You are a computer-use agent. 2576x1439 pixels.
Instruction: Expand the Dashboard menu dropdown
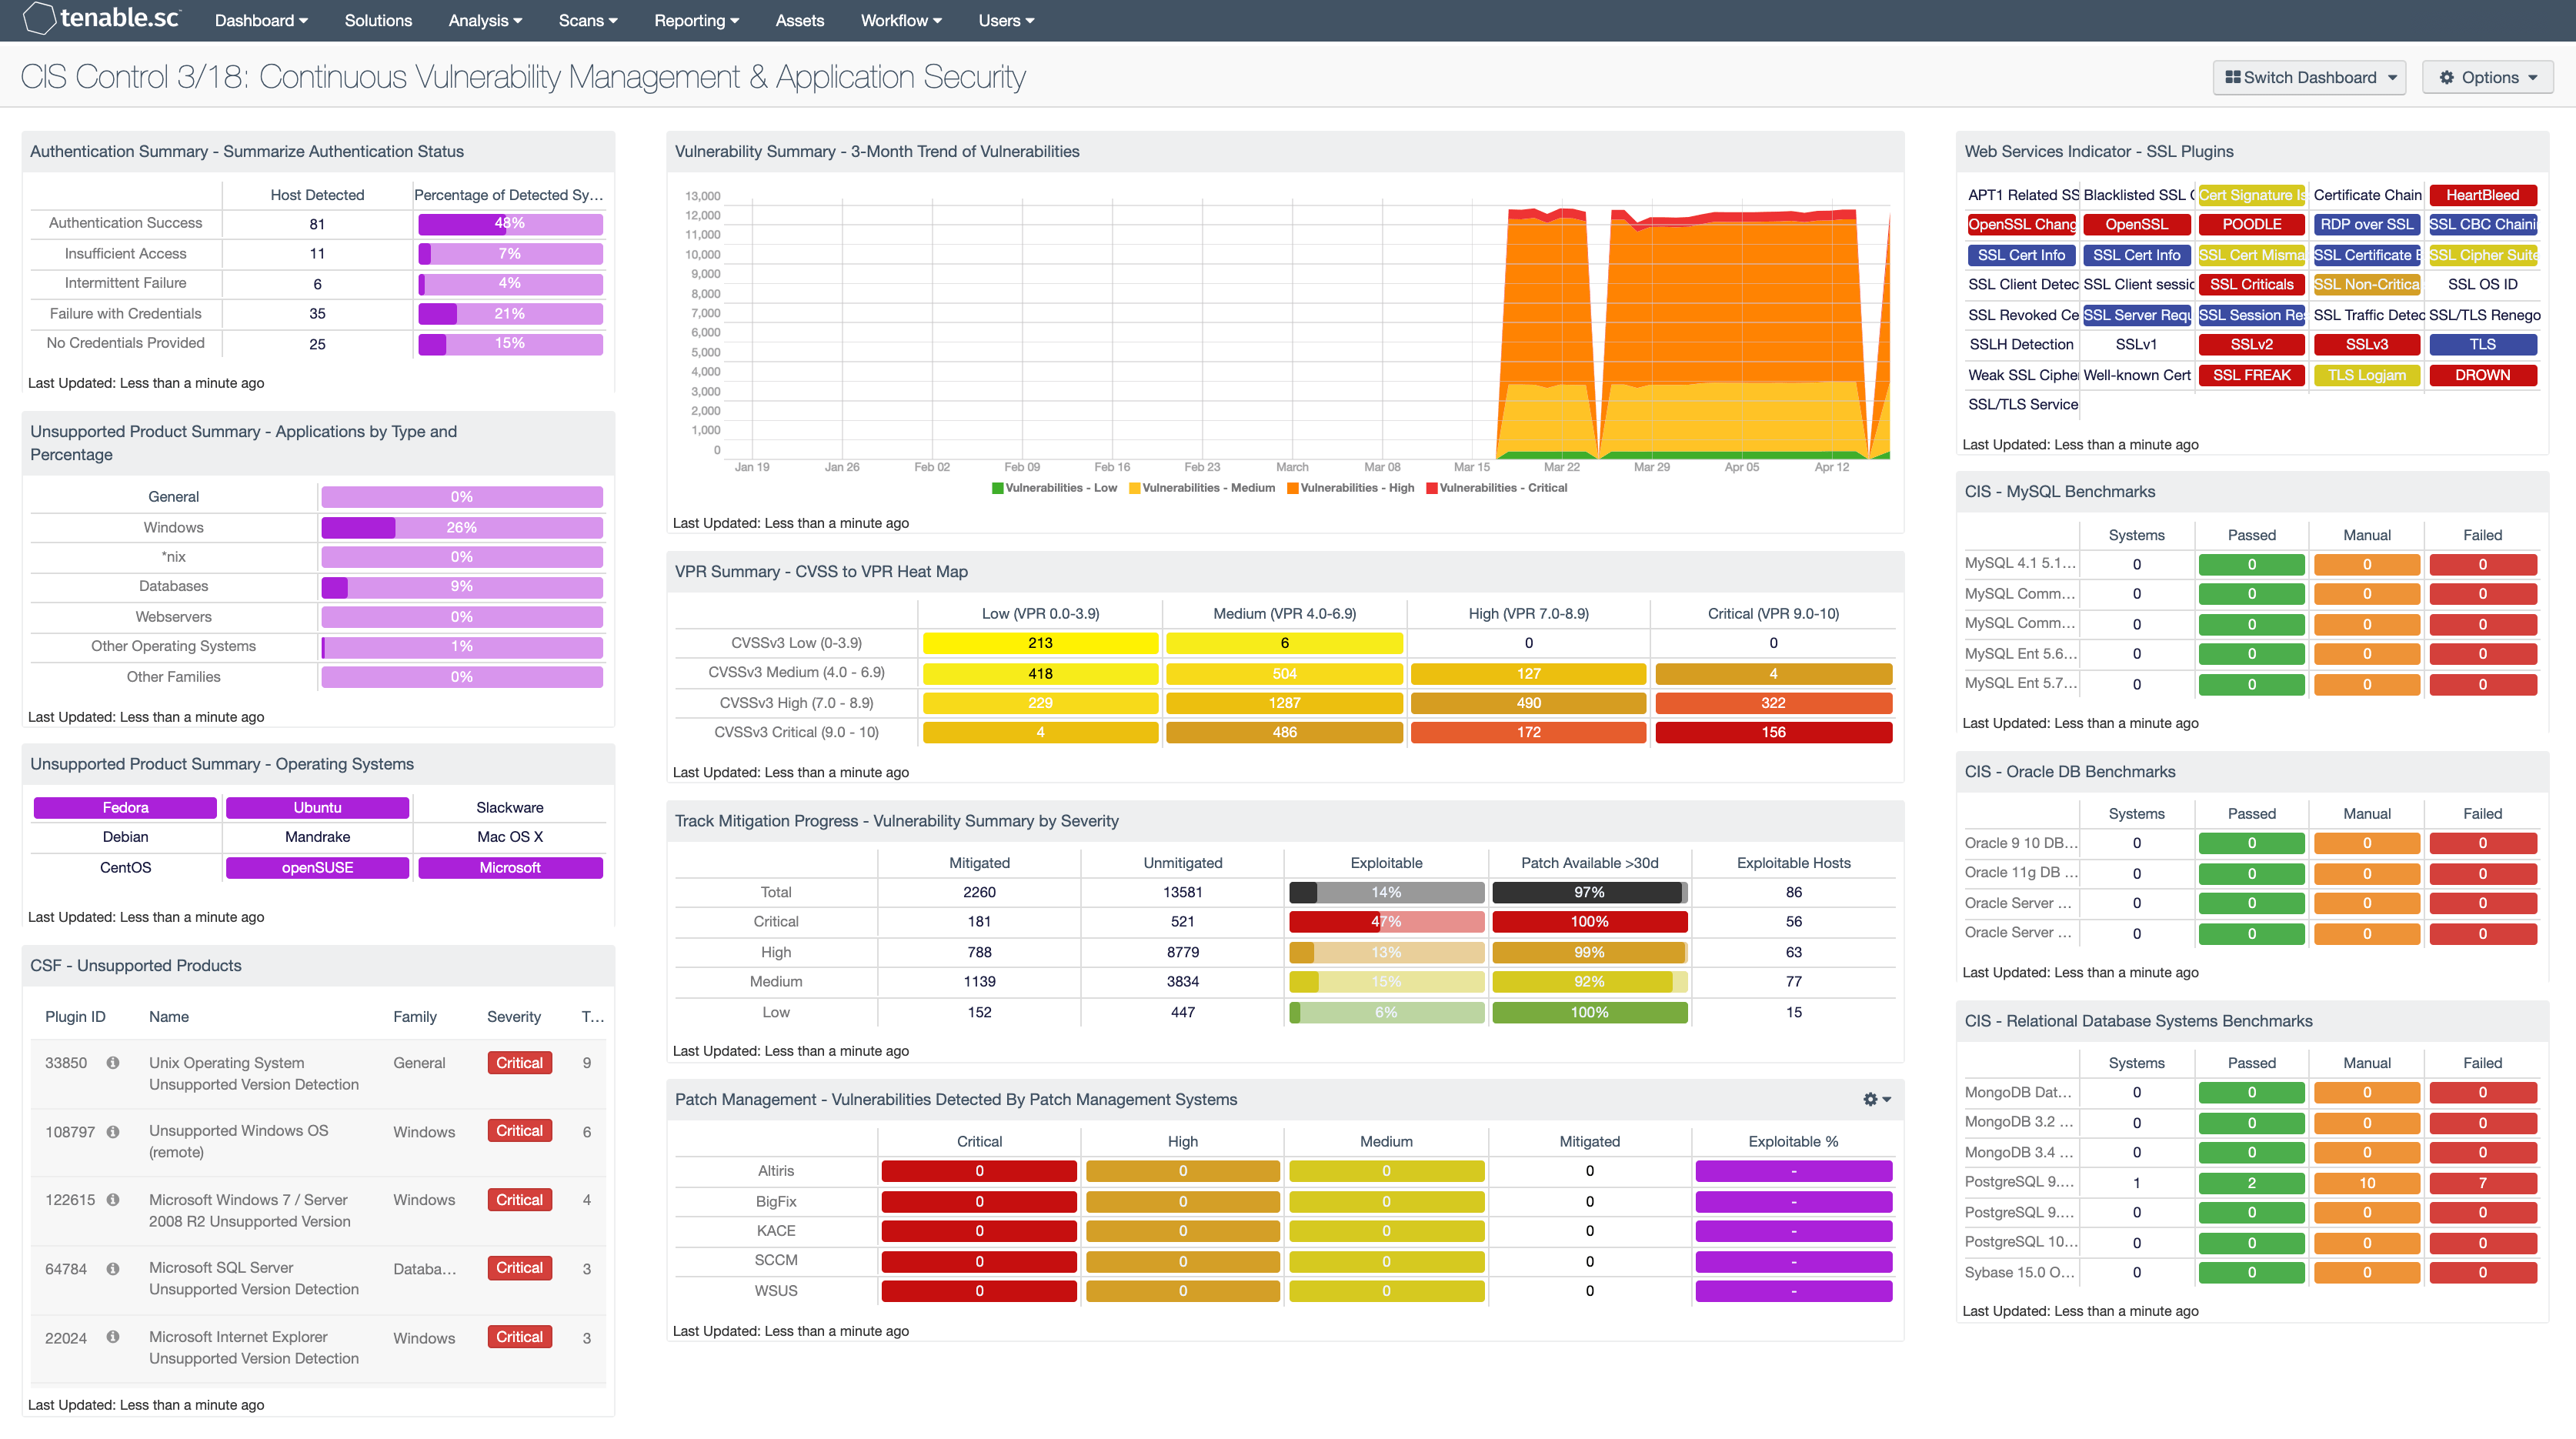pyautogui.click(x=261, y=20)
